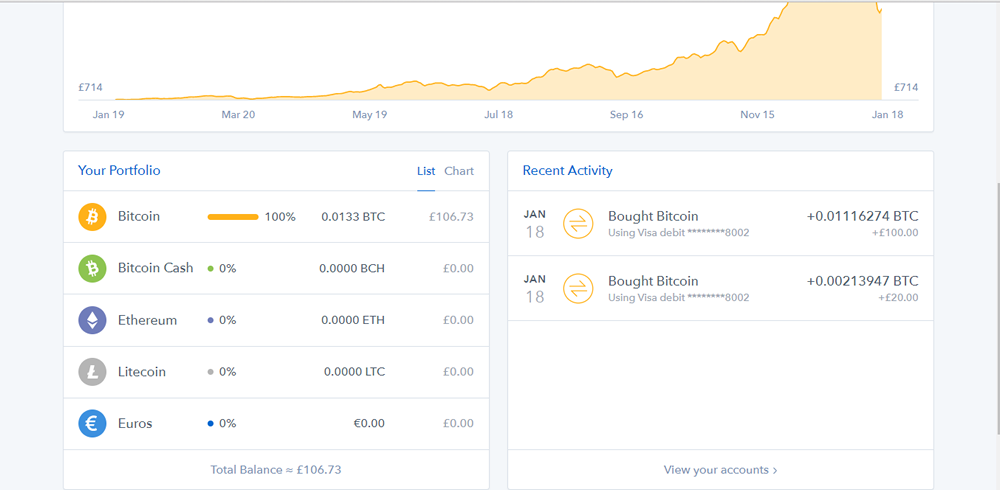Viewport: 1000px width, 490px height.
Task: Open the +£20.00 Bought Bitcoin transaction
Action: coord(721,288)
